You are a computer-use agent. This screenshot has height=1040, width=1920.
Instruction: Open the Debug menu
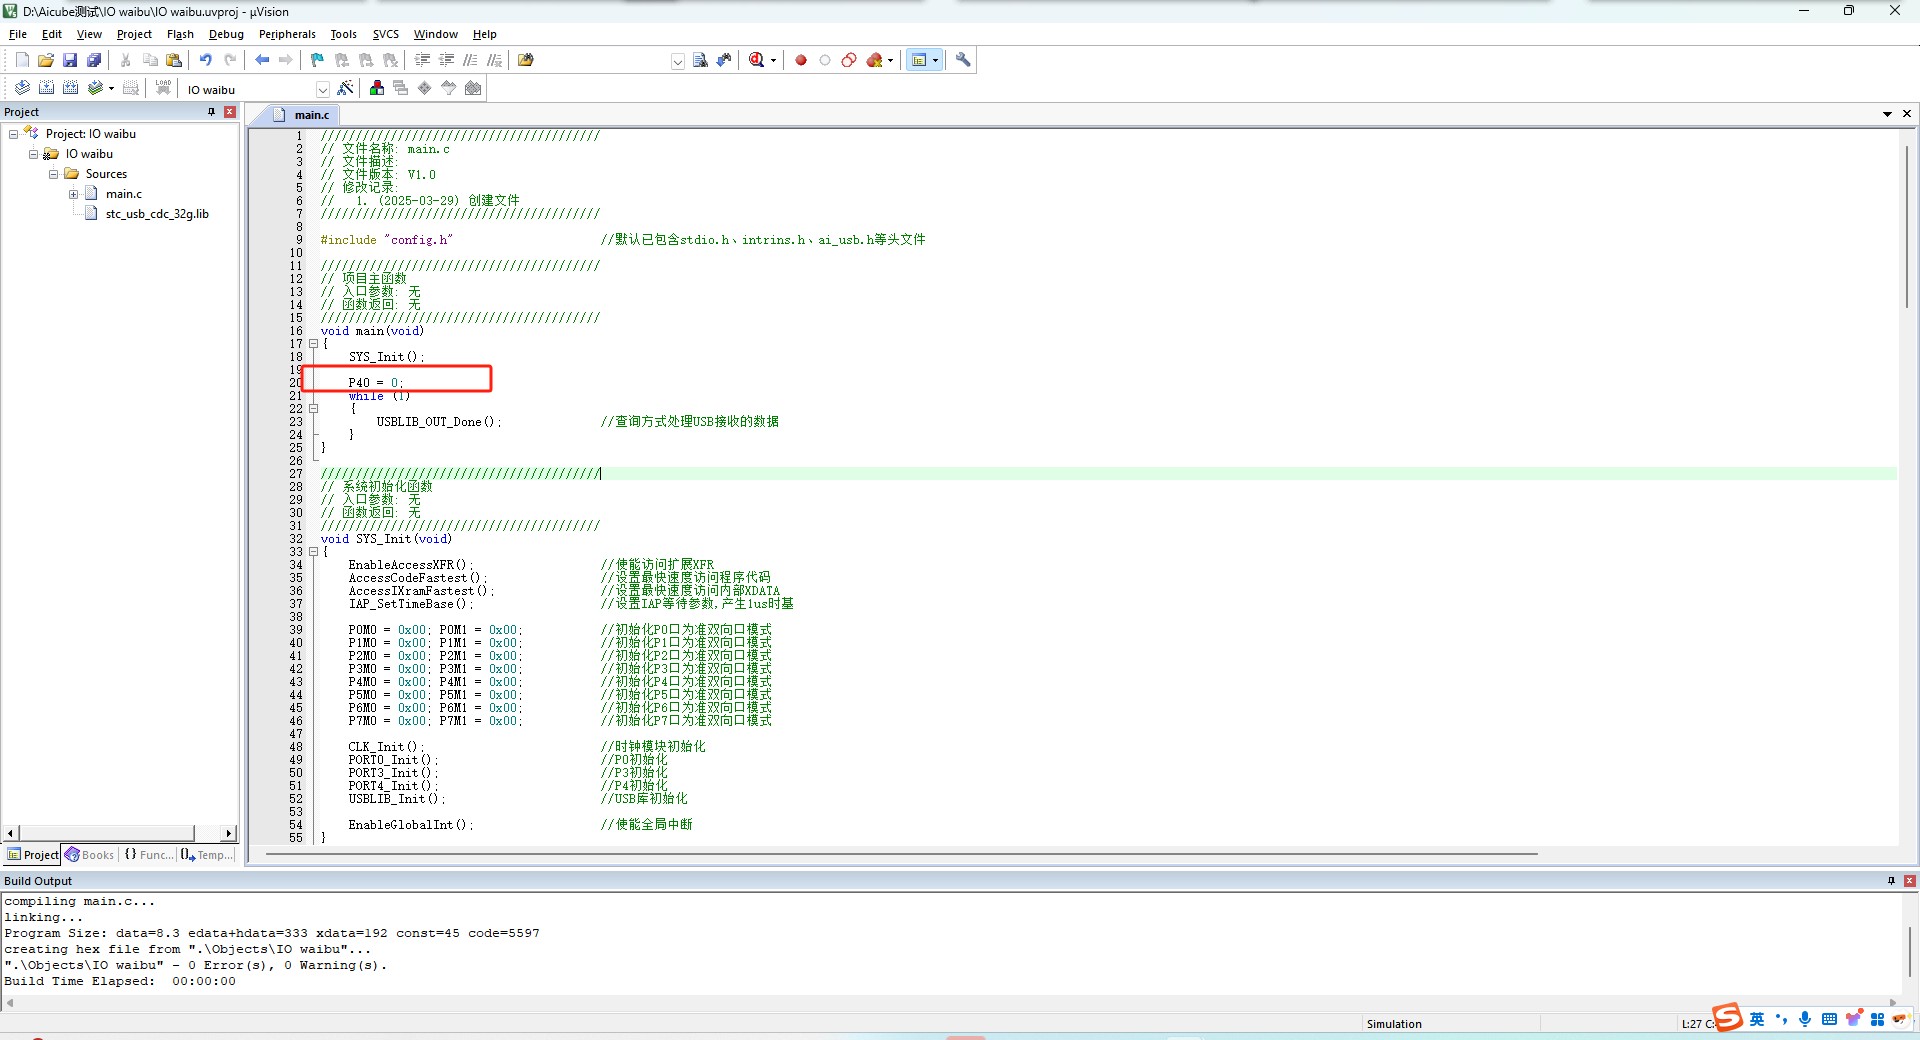(226, 34)
